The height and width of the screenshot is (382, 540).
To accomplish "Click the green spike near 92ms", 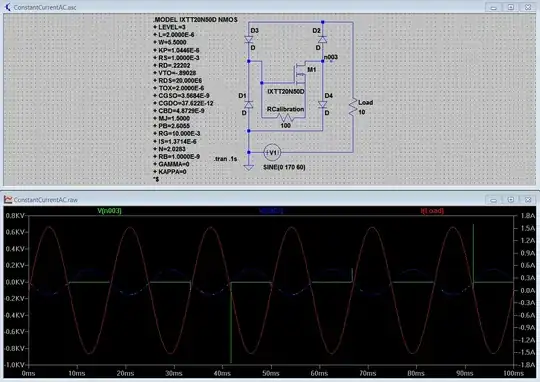I will coord(474,253).
